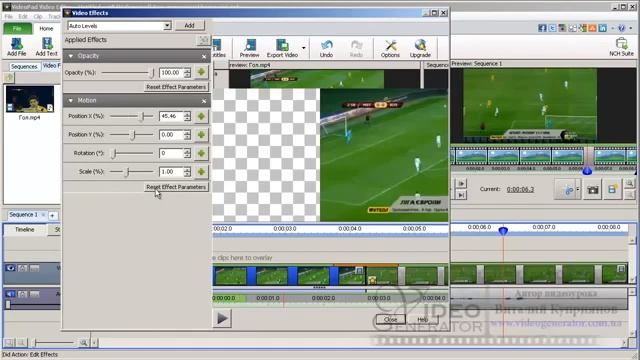Open the File ribbon tab

pos(17,29)
